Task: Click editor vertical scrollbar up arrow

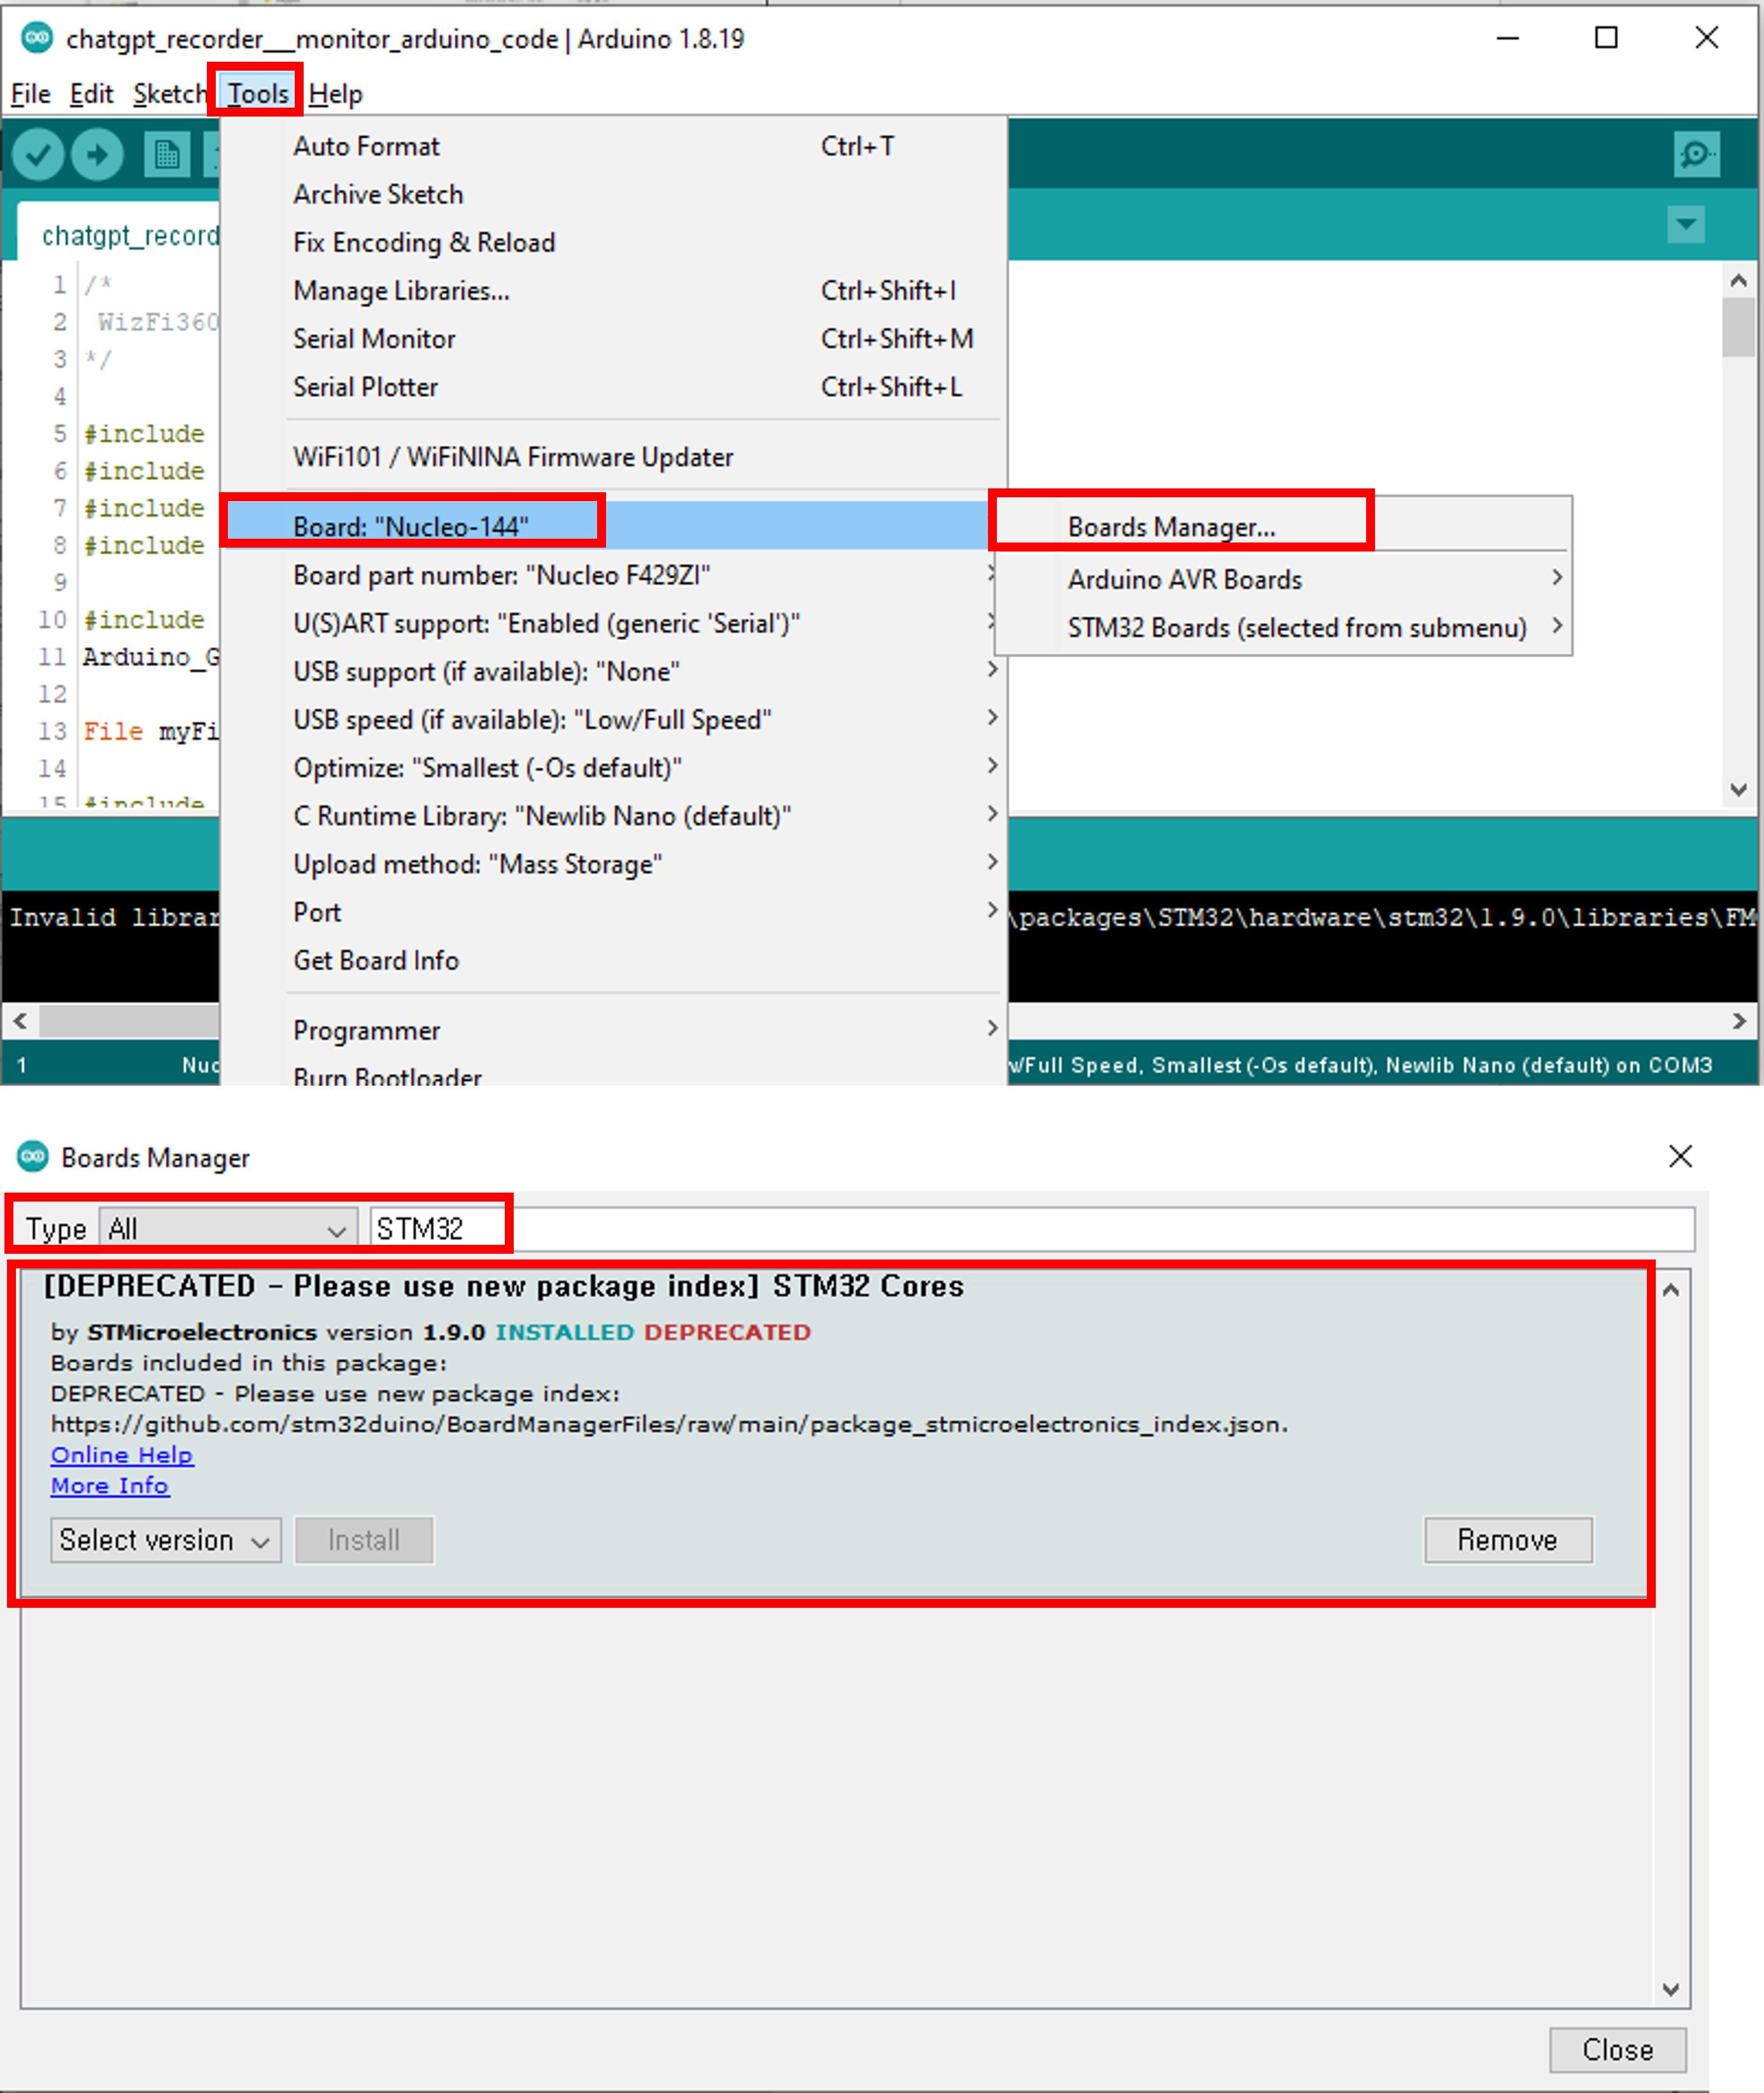Action: 1738,281
